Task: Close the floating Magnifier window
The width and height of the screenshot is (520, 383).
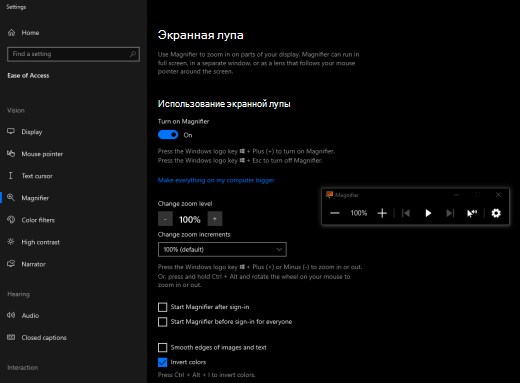Action: (x=498, y=195)
